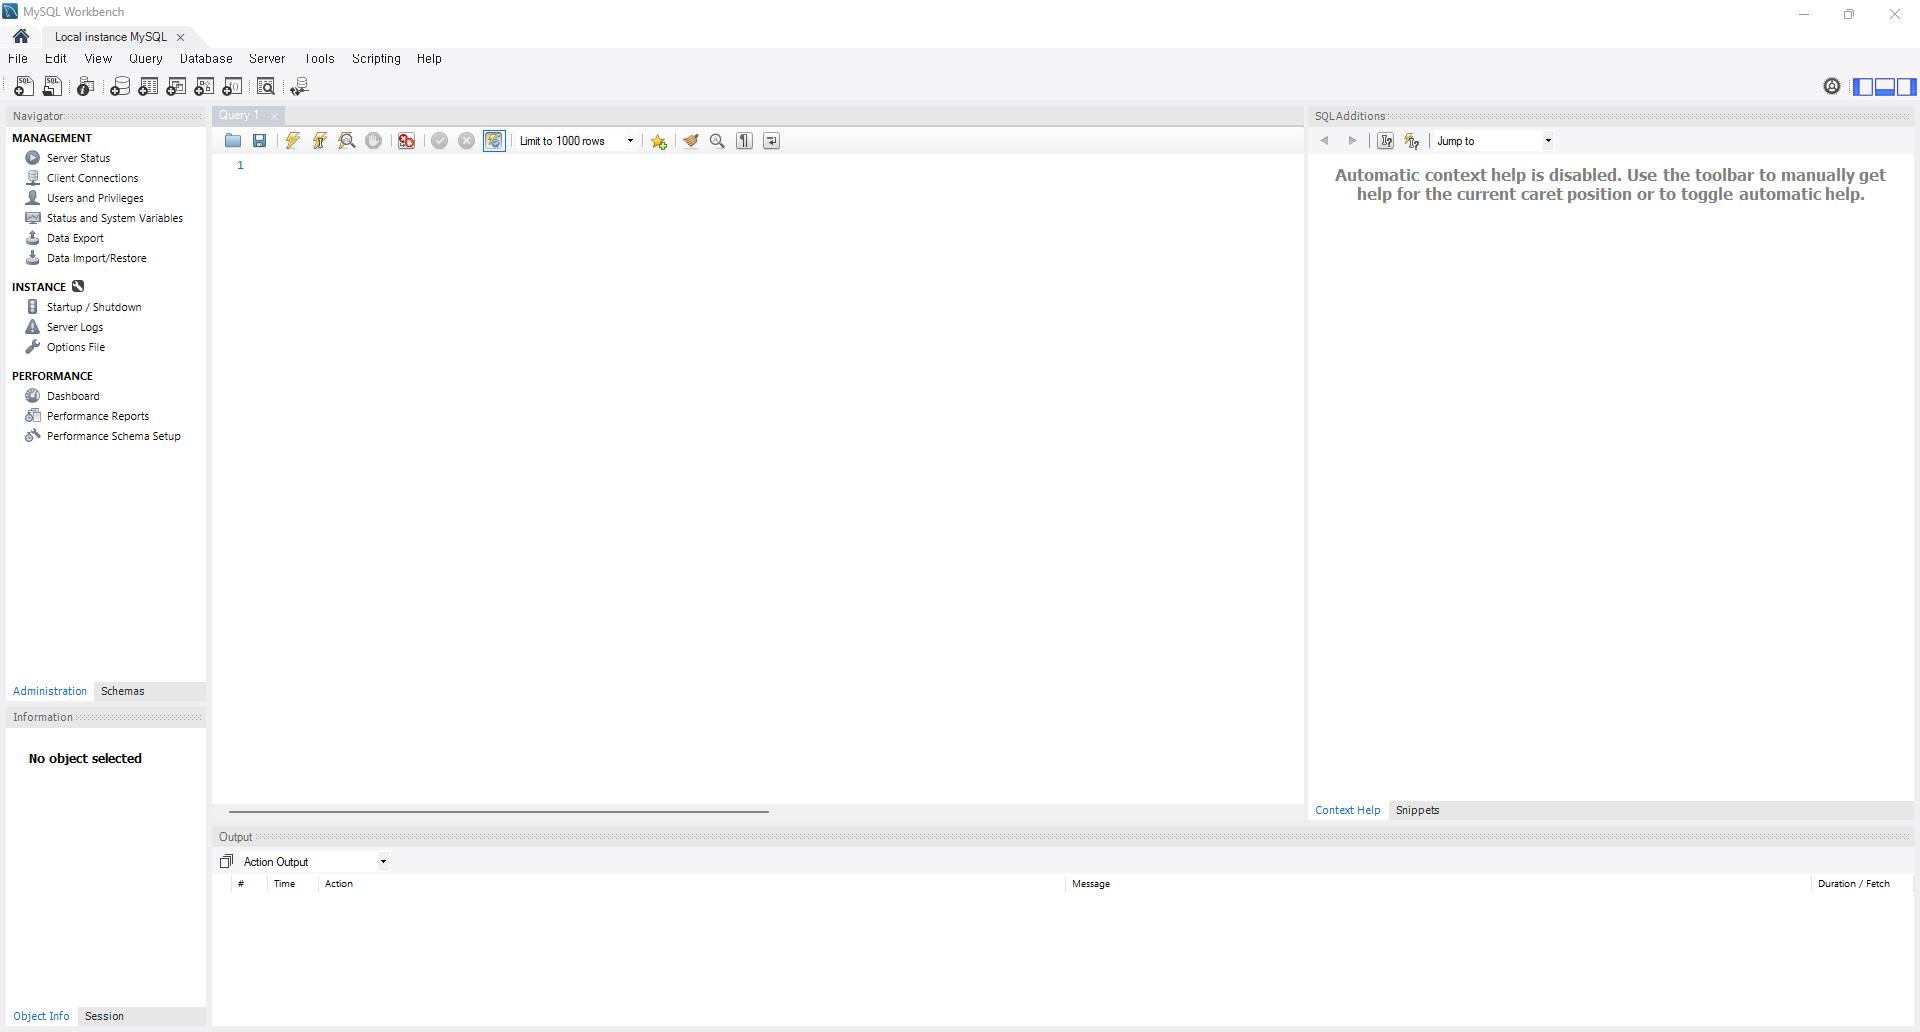Beautify the SQL script with broom icon
This screenshot has width=1920, height=1032.
691,141
